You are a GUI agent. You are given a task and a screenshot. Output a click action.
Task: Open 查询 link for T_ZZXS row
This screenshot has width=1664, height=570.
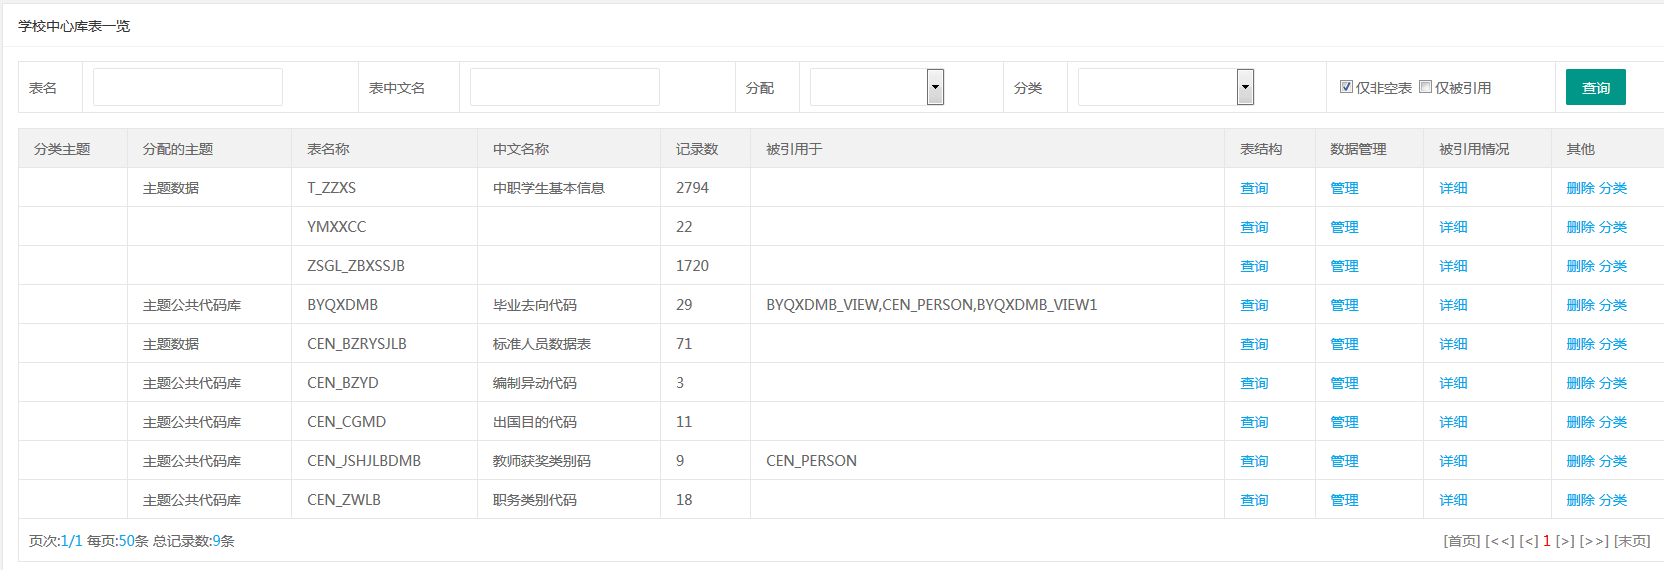1254,188
